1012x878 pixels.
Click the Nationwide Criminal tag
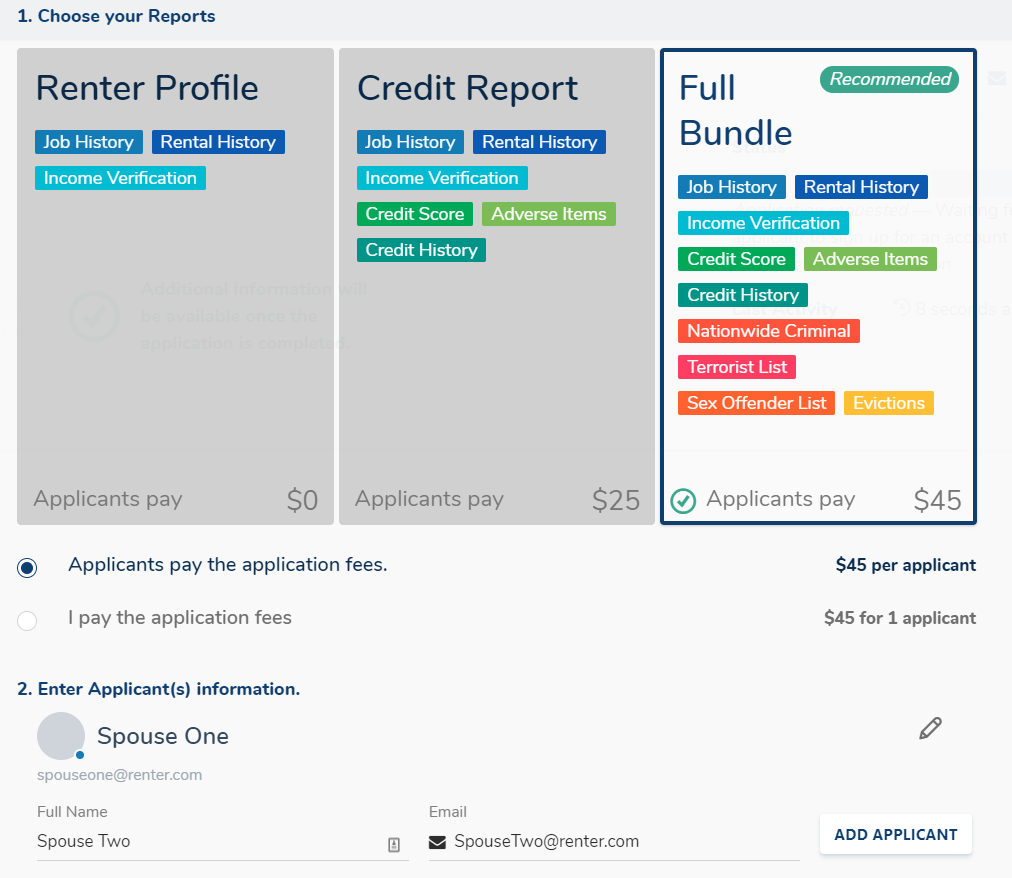click(x=768, y=331)
